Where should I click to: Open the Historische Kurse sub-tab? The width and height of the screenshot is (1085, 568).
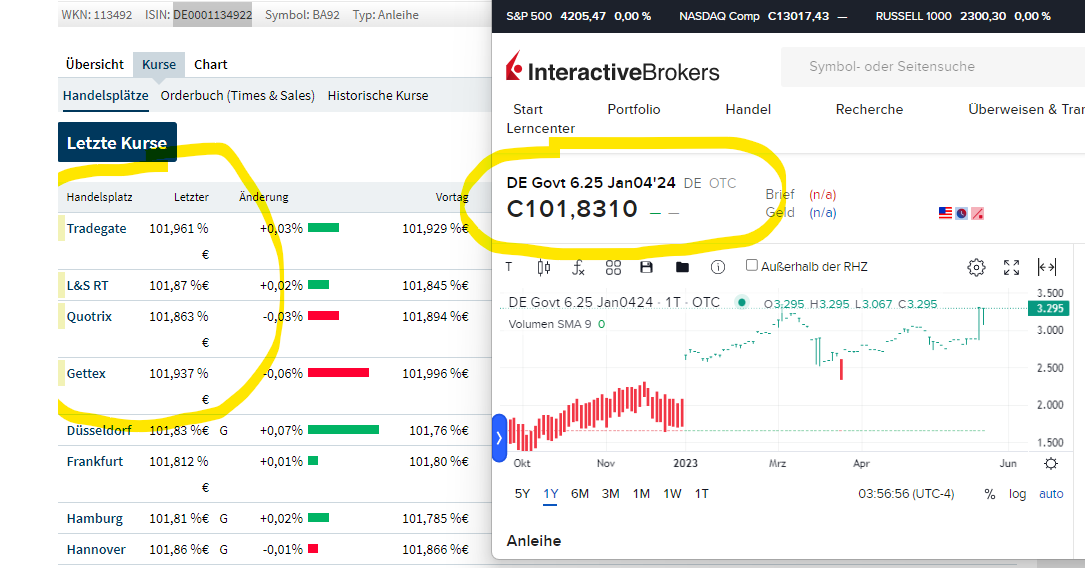[378, 96]
